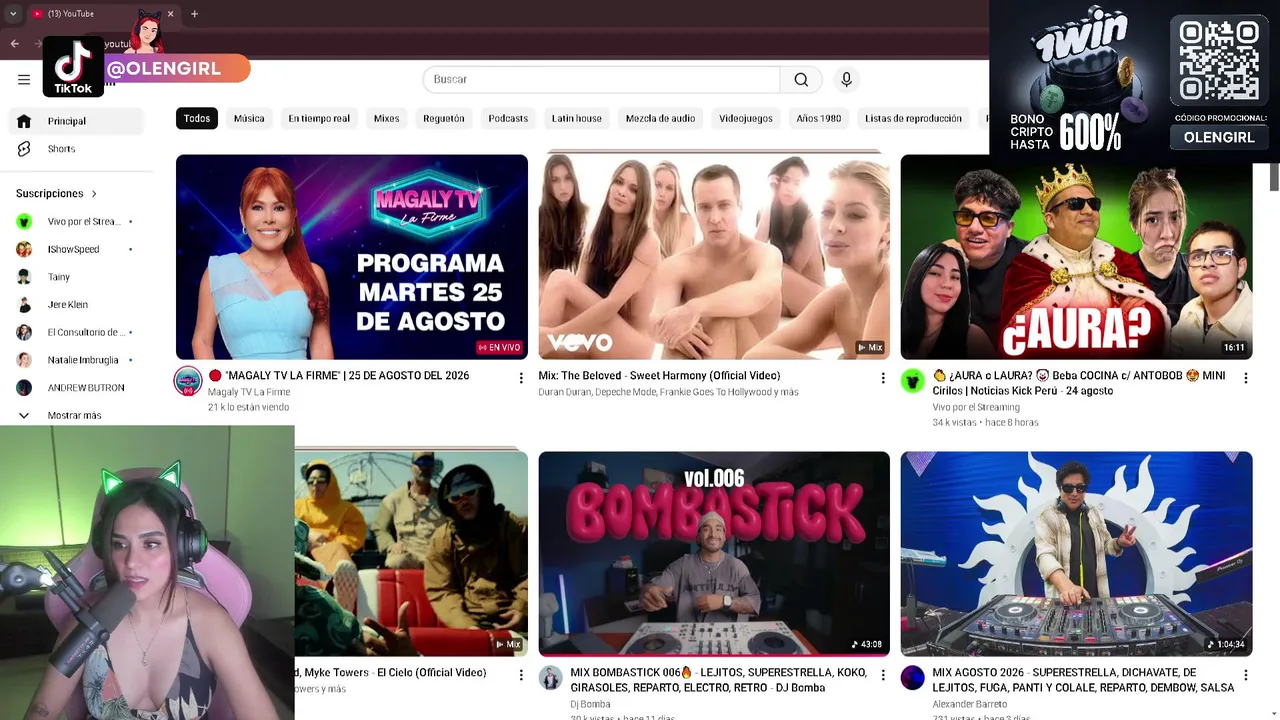Start voice search with microphone icon

846,80
